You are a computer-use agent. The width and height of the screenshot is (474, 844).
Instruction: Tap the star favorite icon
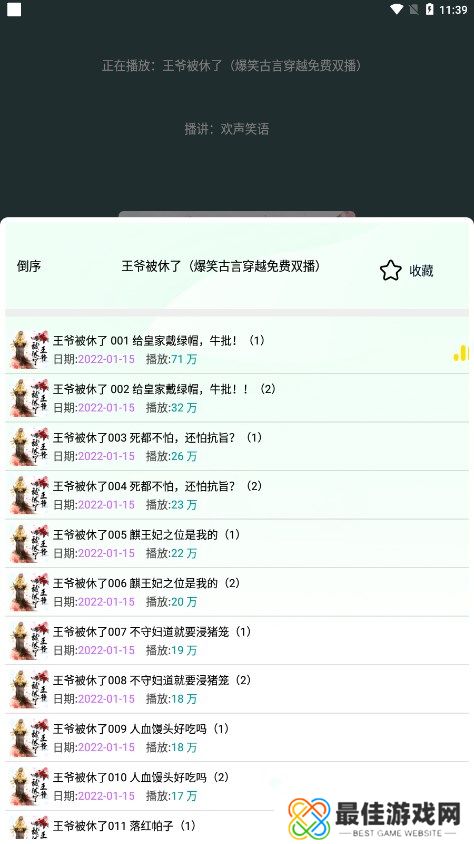click(391, 270)
